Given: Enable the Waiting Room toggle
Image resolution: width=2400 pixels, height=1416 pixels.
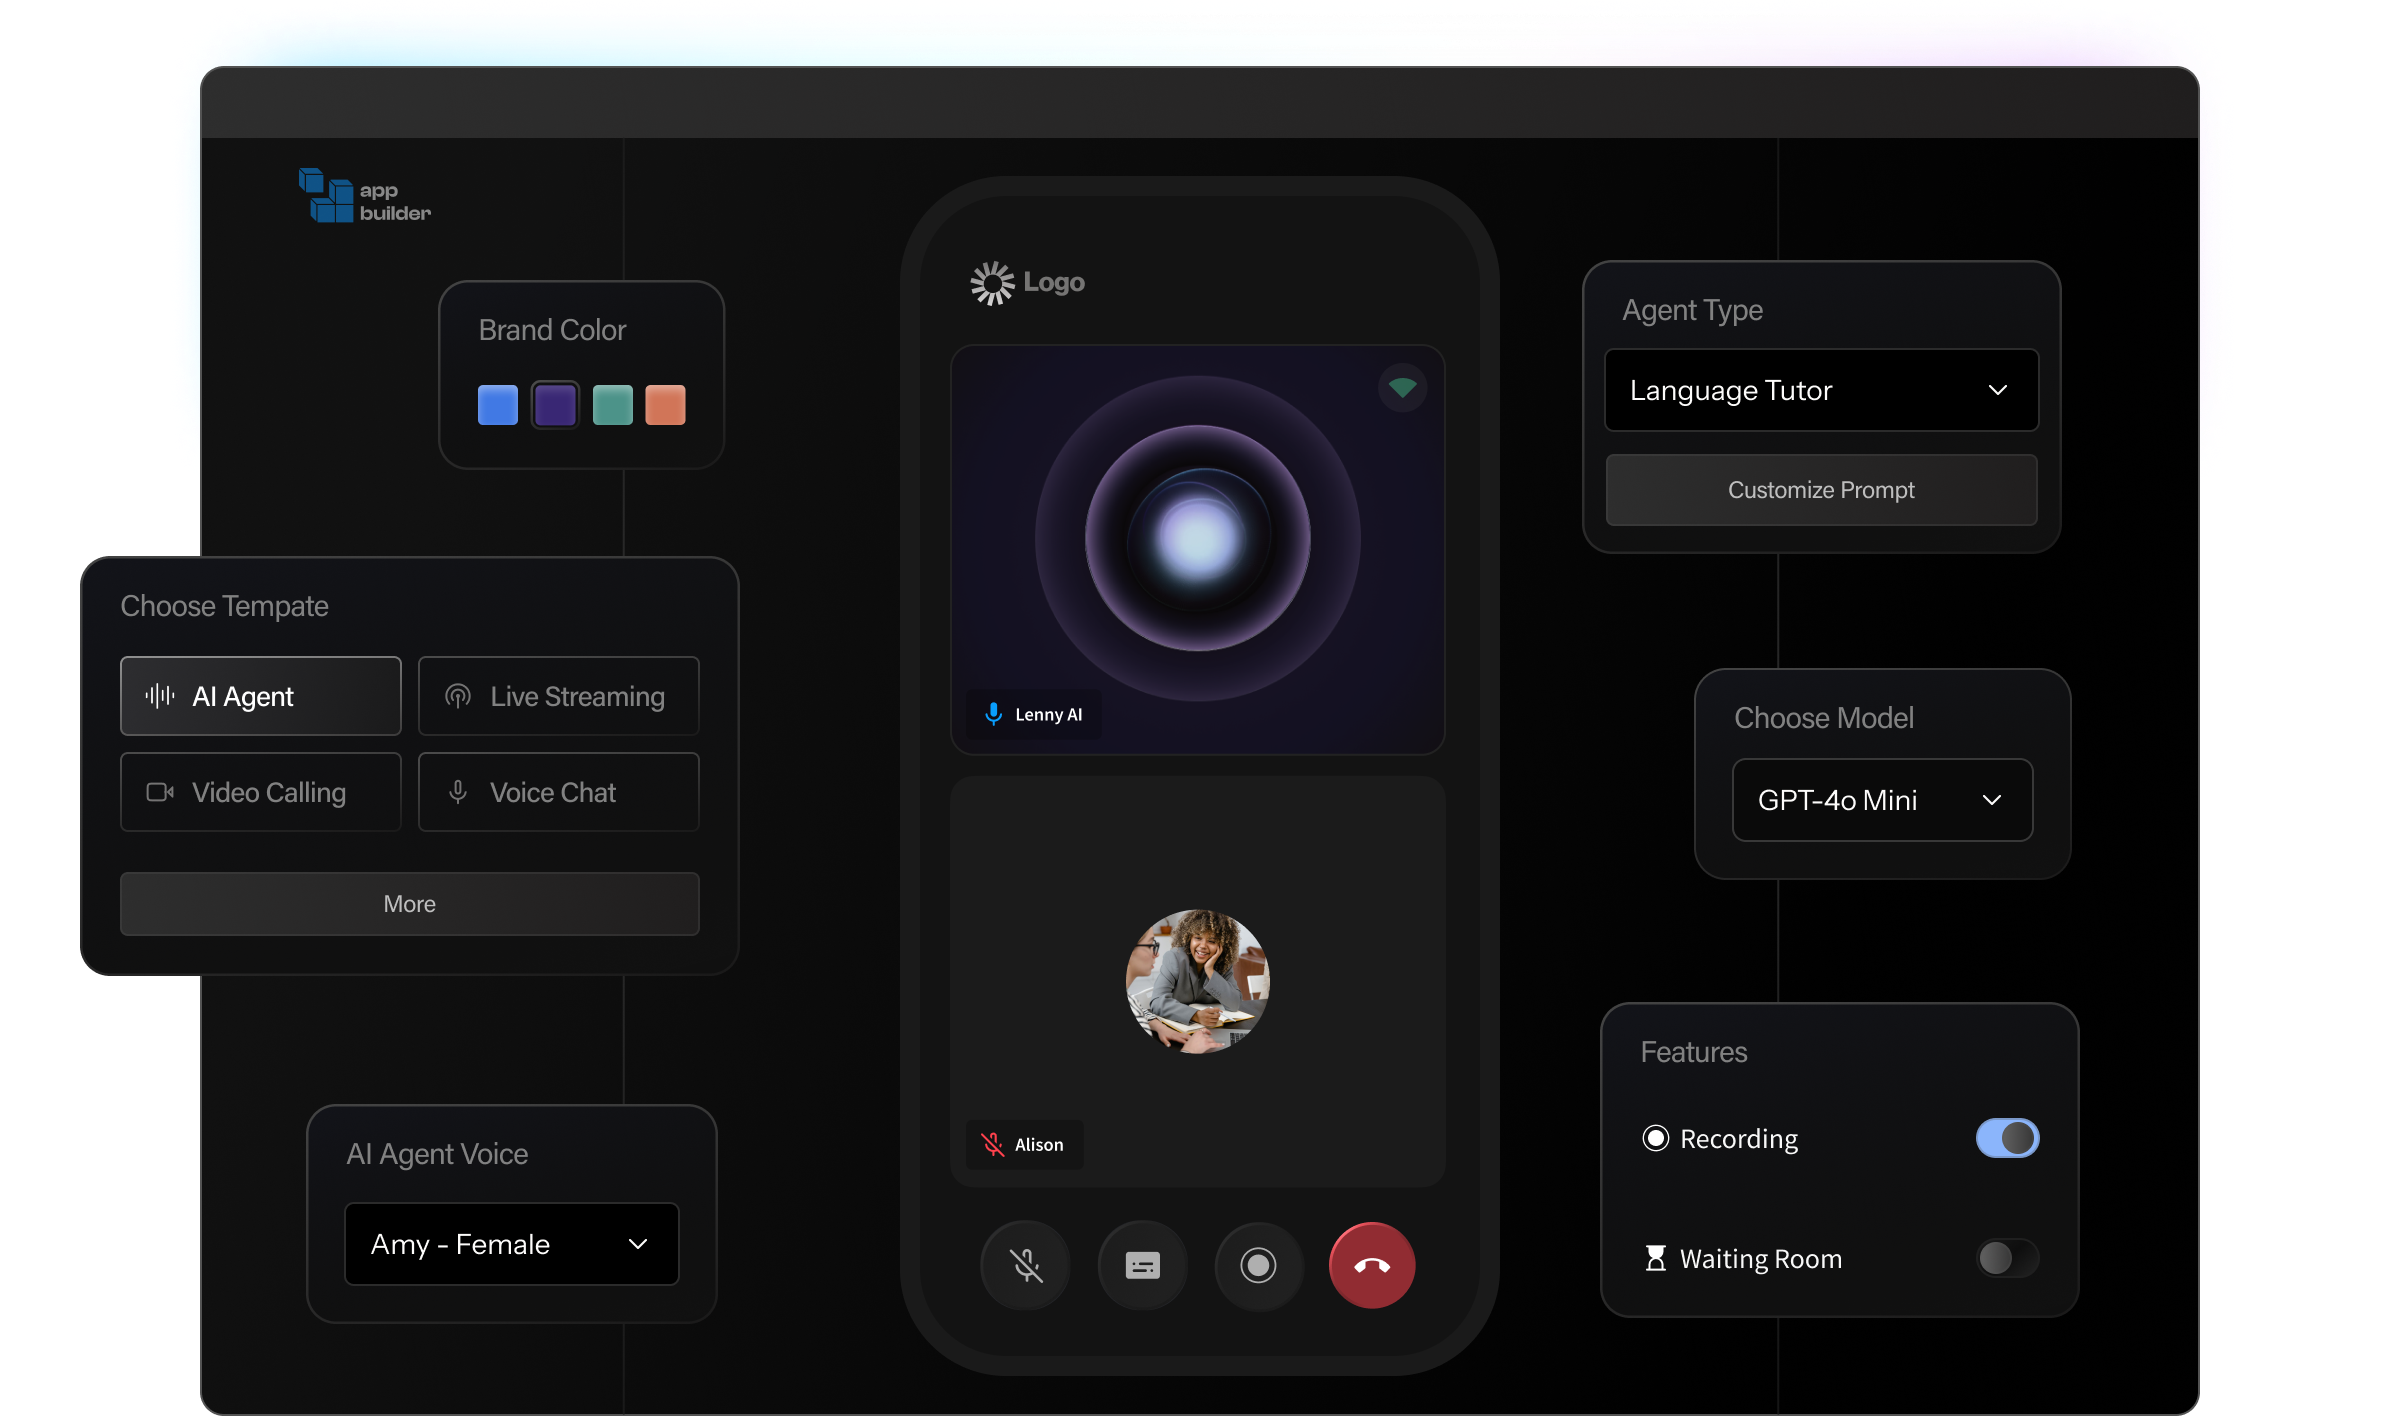Looking at the screenshot, I should click(2006, 1258).
